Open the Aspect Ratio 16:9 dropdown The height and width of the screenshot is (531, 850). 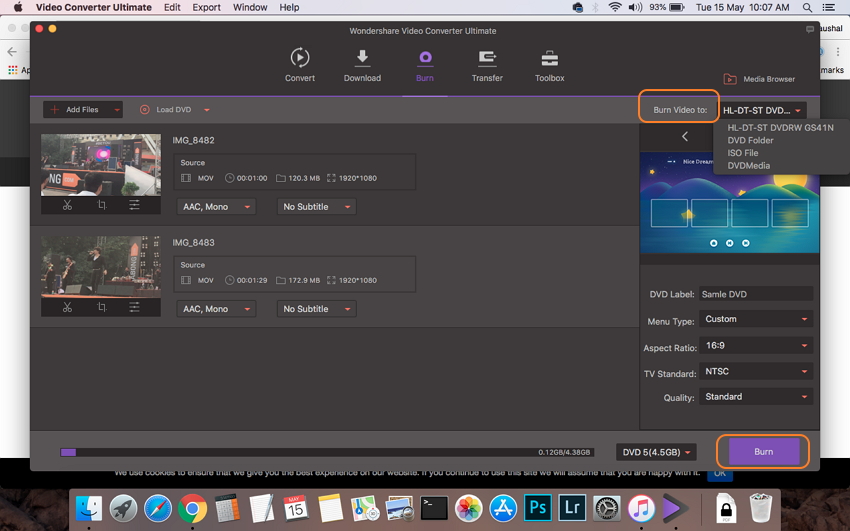pyautogui.click(x=756, y=345)
